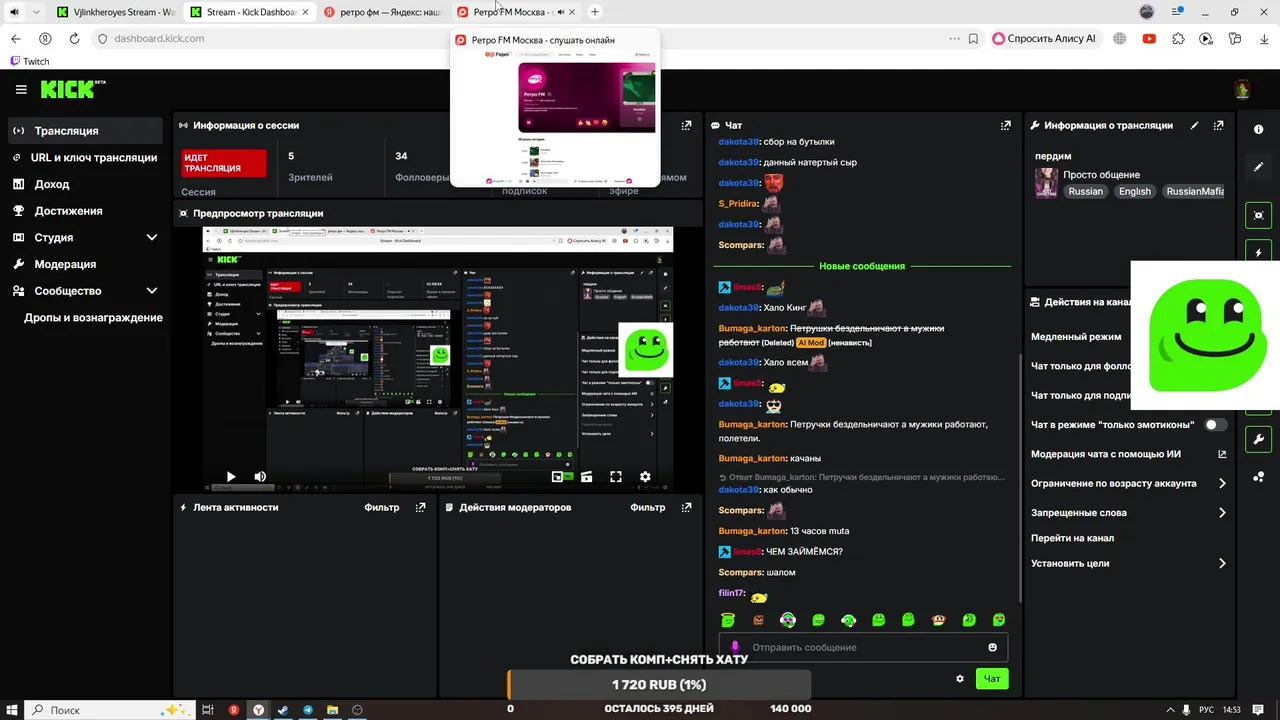
Task: Open the Kick hamburger menu
Action: pos(21,90)
